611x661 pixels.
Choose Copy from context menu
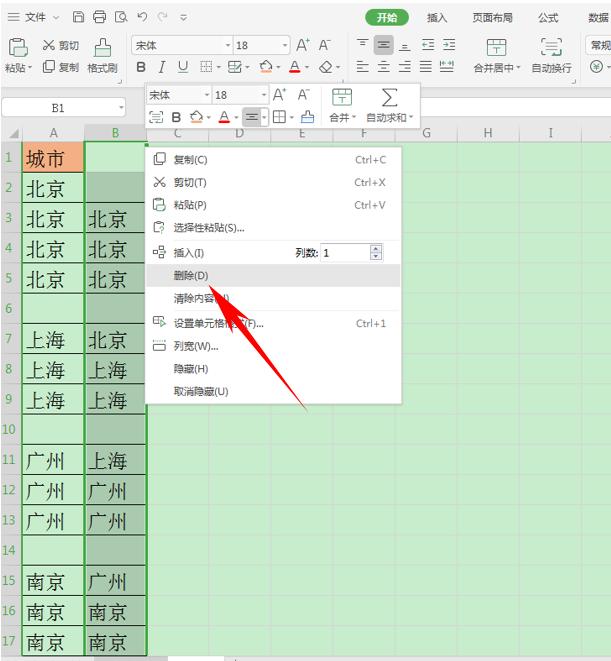[273, 159]
